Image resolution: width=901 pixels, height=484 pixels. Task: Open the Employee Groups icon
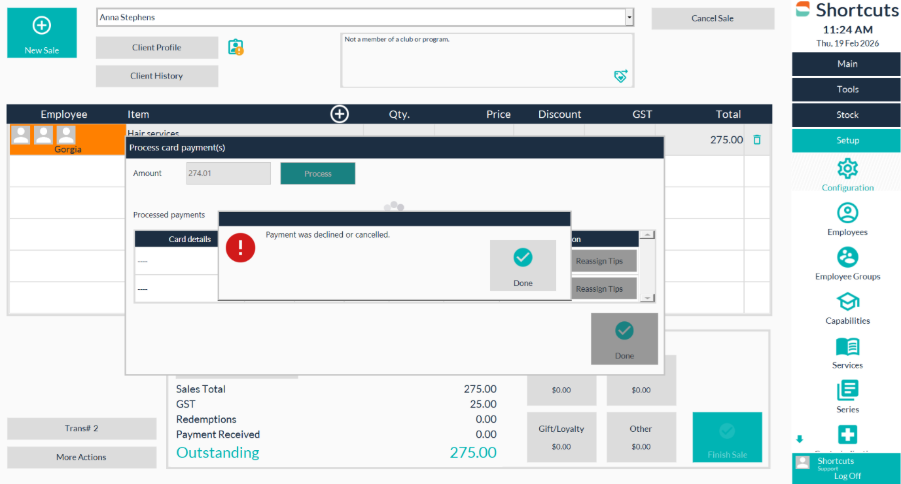847,257
